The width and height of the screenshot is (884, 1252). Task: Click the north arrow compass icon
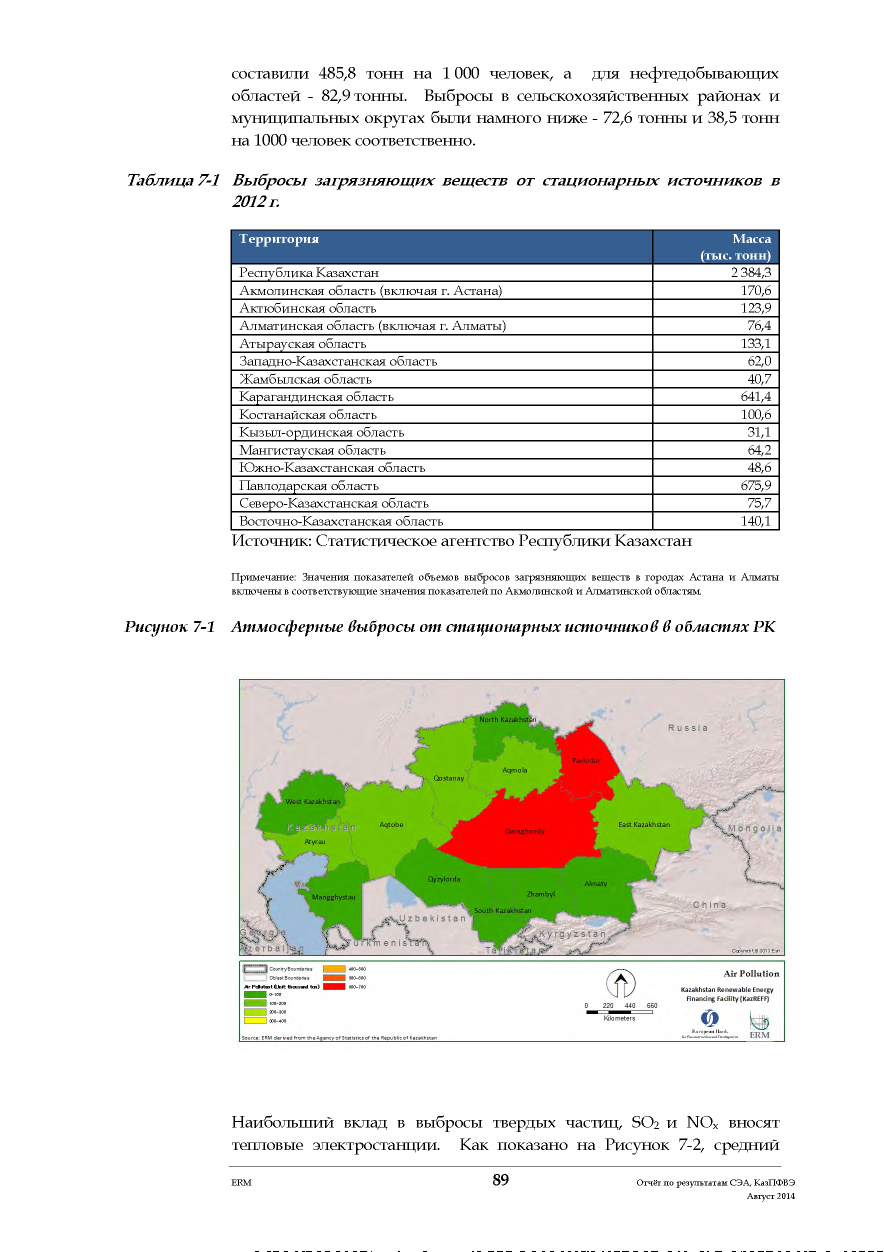(620, 985)
